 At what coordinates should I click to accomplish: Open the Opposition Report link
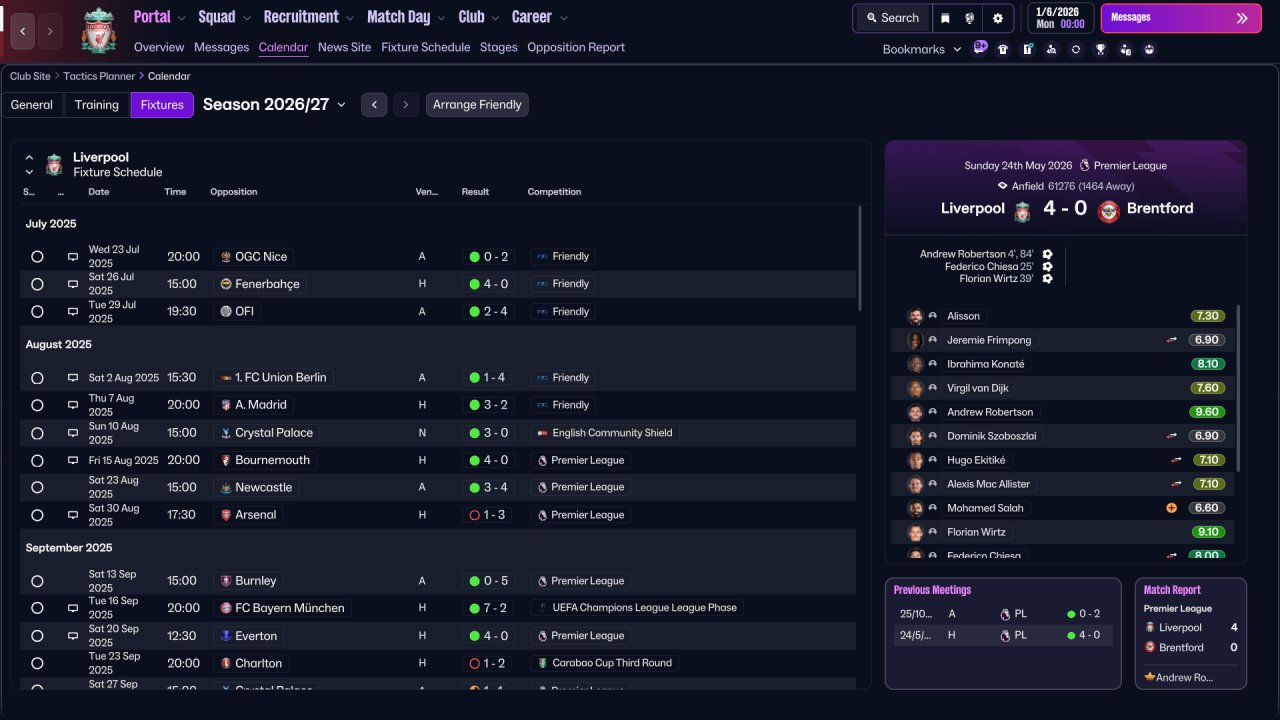click(x=576, y=47)
